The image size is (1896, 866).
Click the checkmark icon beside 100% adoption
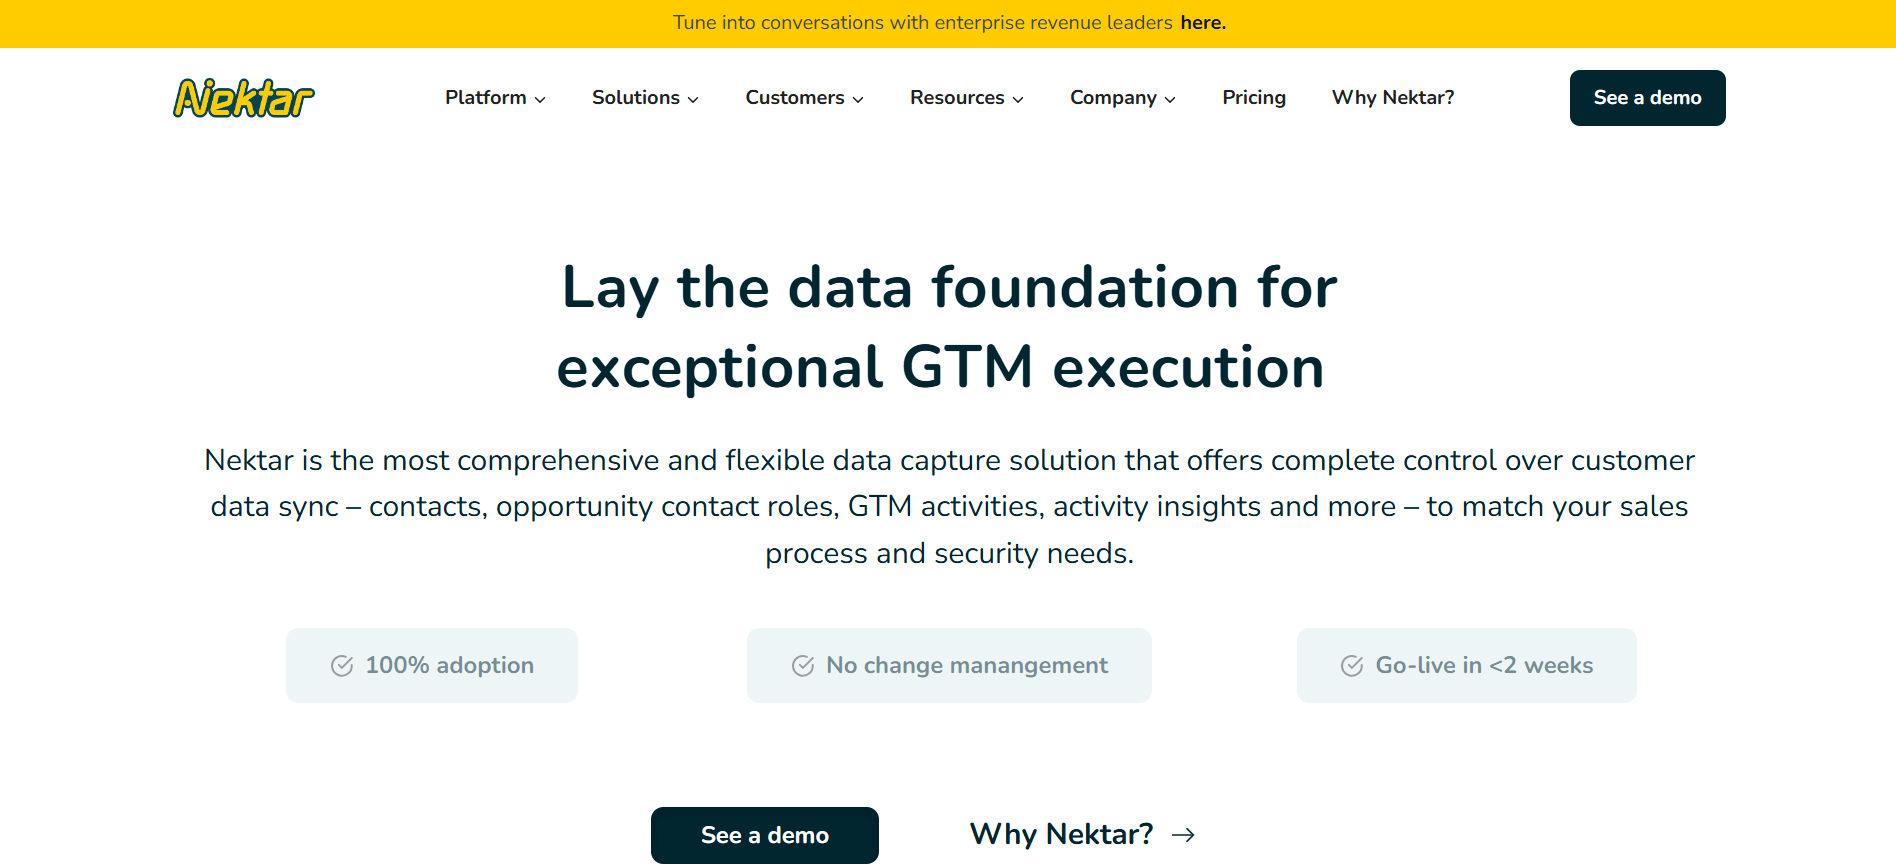[342, 666]
